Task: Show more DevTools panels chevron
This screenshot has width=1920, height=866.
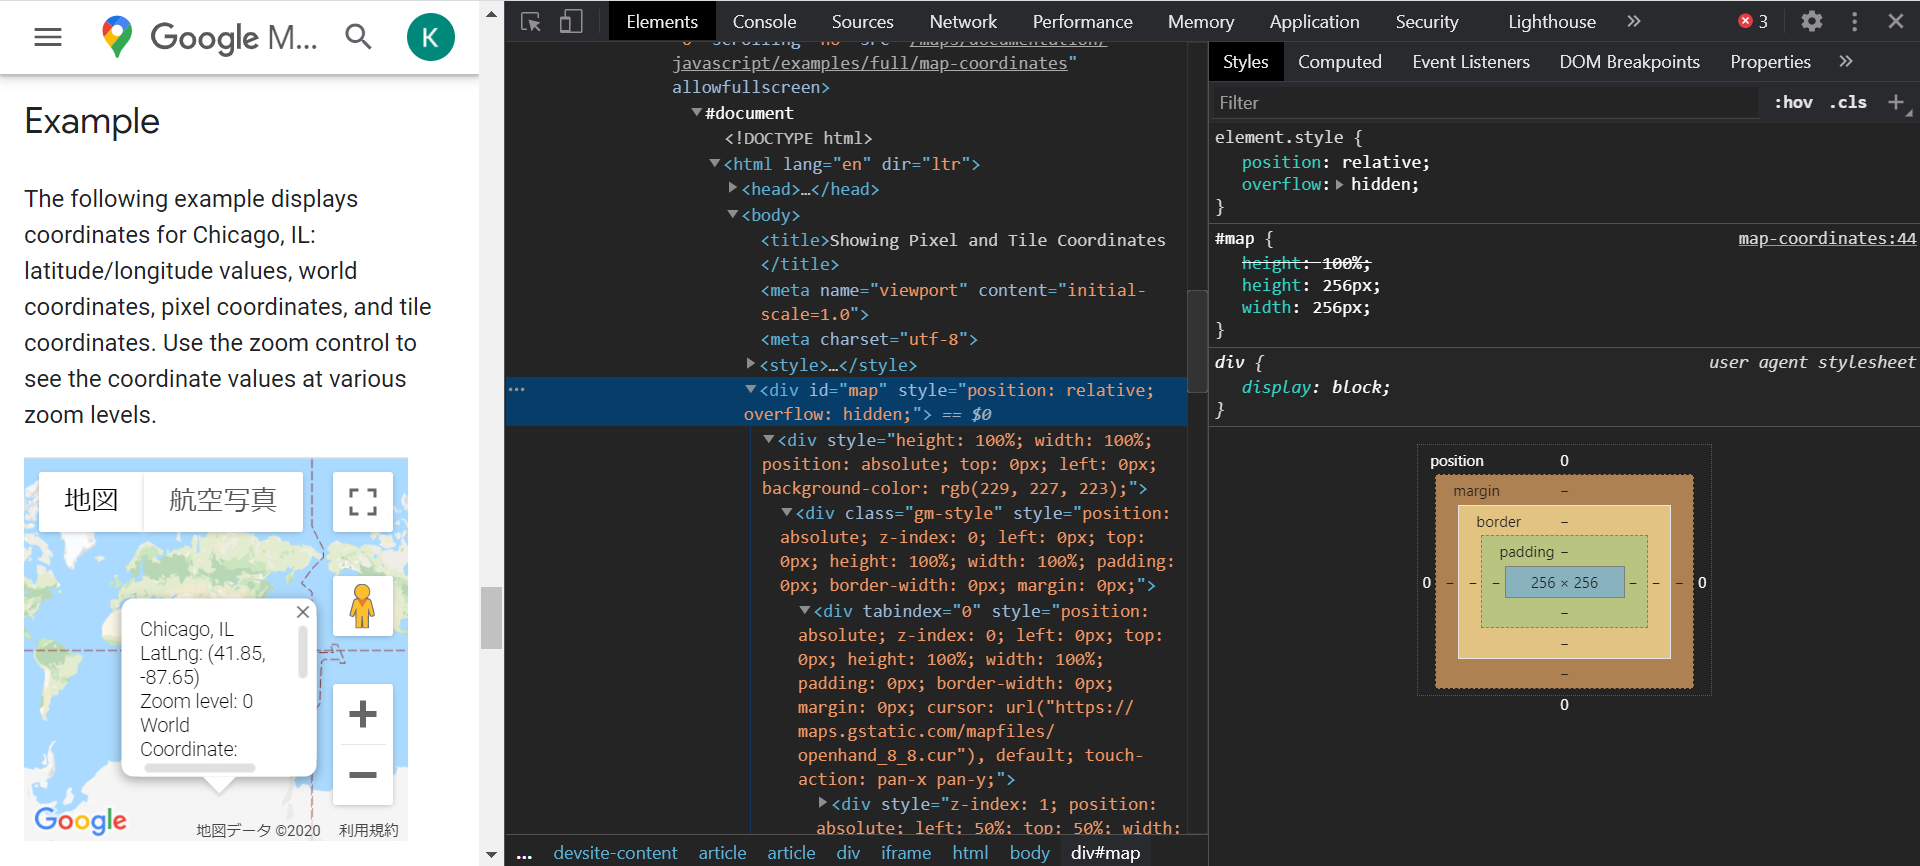Action: (x=1634, y=21)
